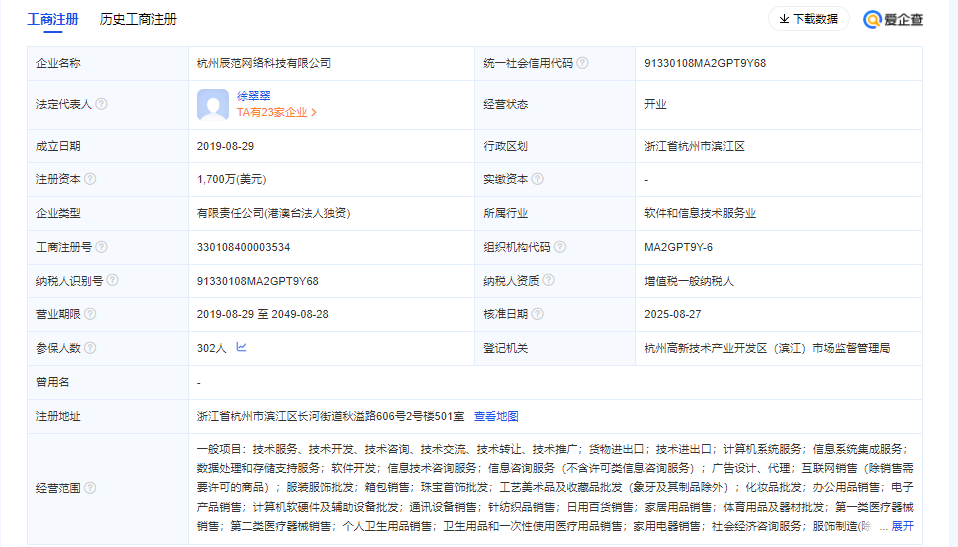
Task: Click registration authority 杭州高新技术产业开发区 value
Action: (x=767, y=348)
